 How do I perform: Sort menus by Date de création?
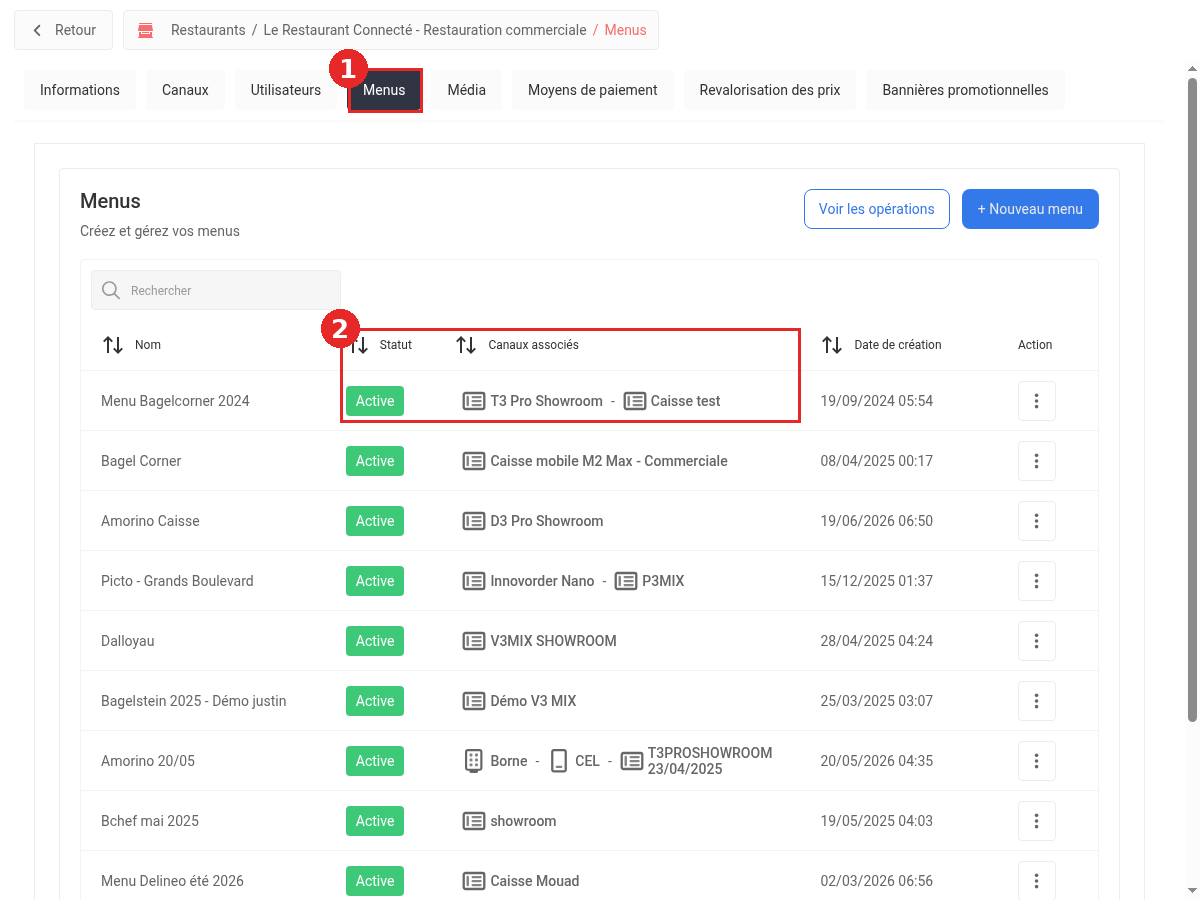pos(832,345)
